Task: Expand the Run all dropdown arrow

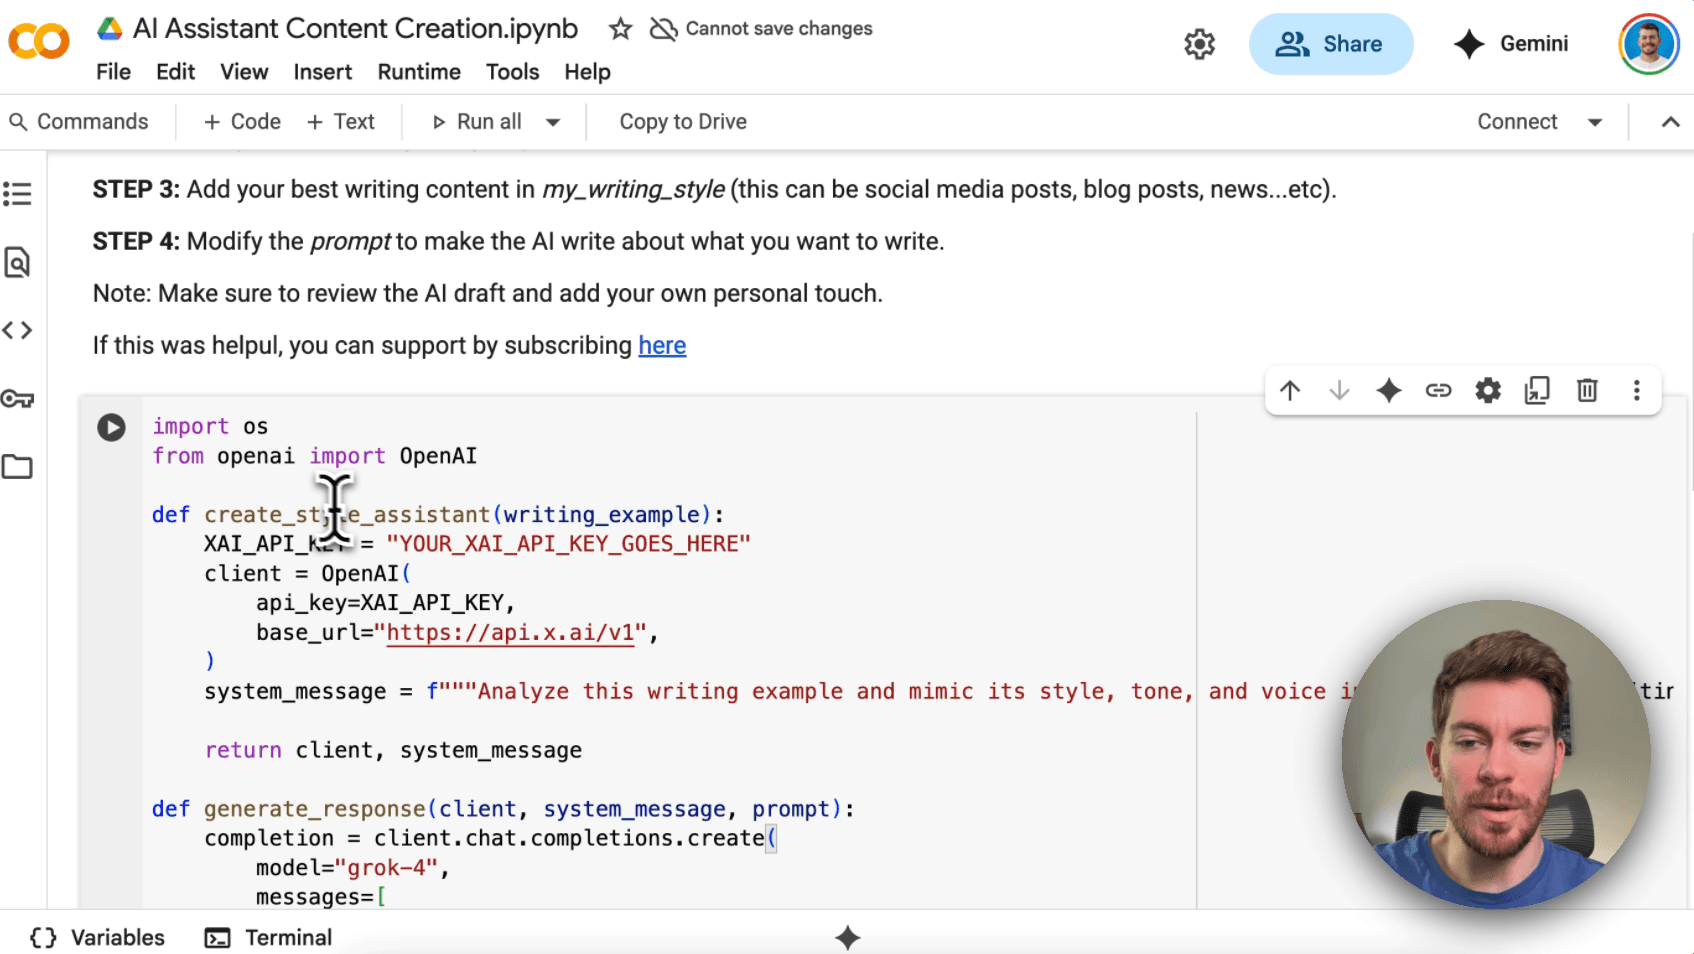Action: tap(553, 122)
